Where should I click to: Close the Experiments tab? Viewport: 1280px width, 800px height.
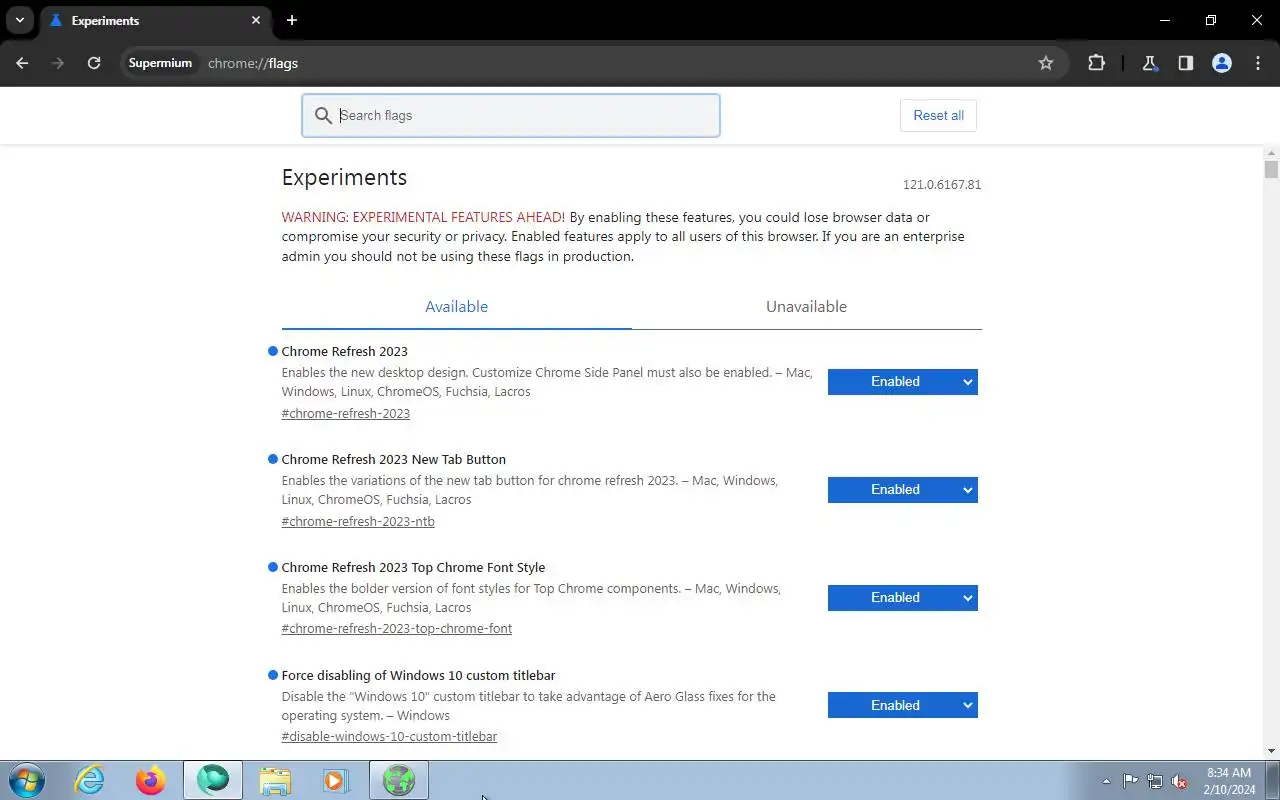pos(256,20)
